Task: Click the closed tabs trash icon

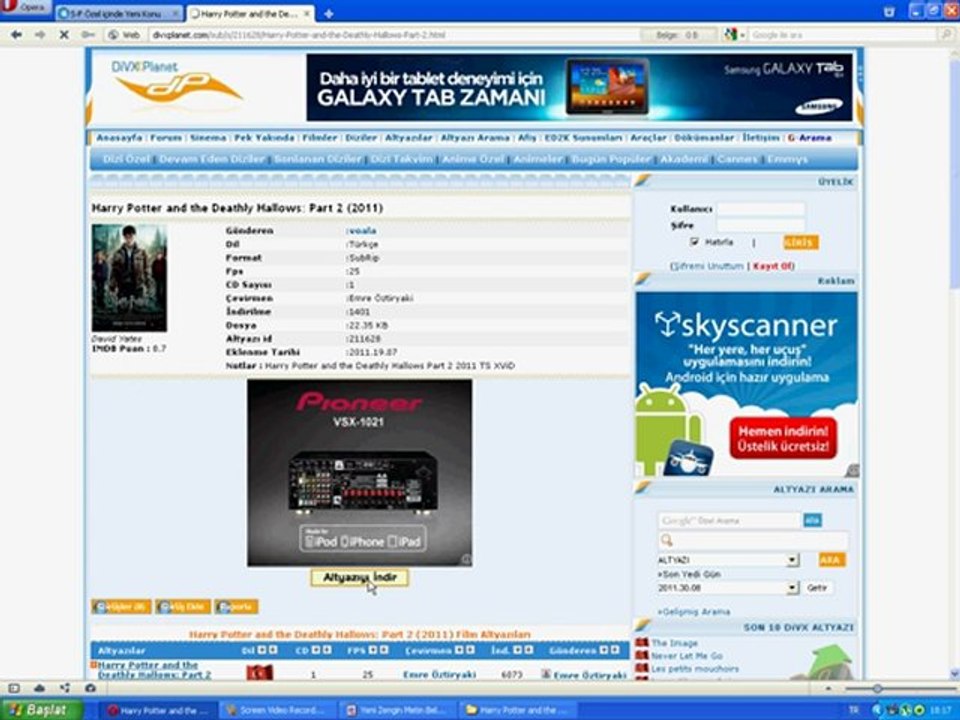Action: [x=890, y=12]
